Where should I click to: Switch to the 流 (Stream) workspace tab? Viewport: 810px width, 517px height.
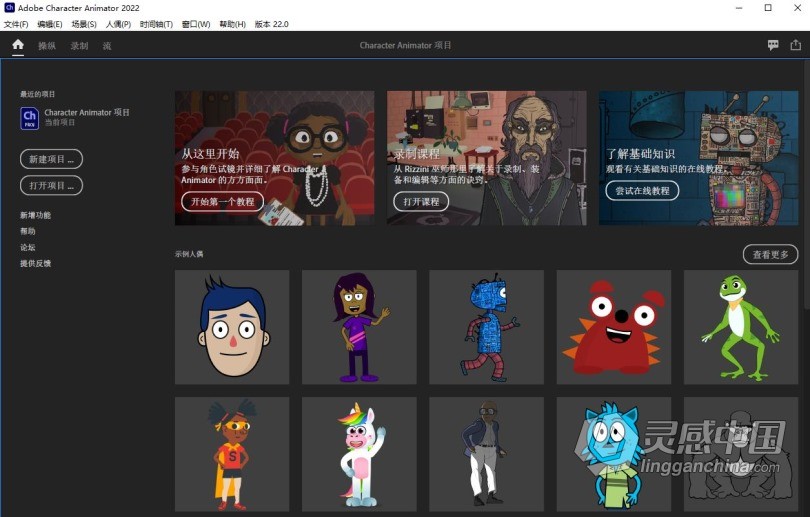[x=107, y=46]
